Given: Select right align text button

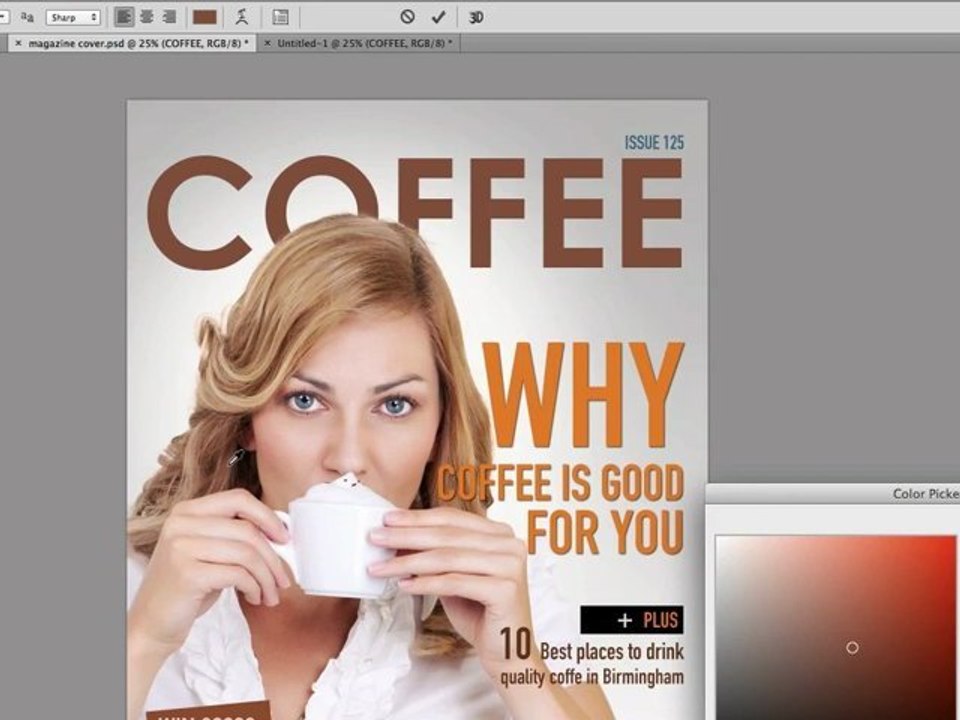Looking at the screenshot, I should pyautogui.click(x=169, y=17).
